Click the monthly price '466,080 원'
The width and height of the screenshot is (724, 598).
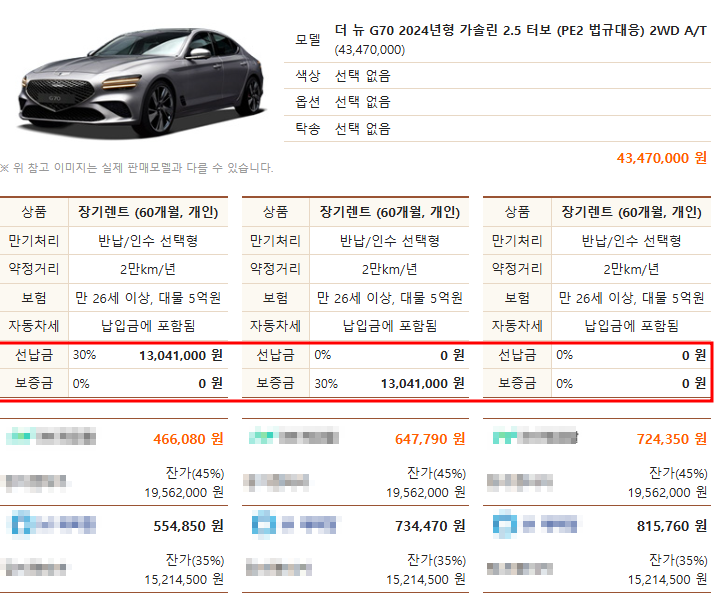point(188,439)
